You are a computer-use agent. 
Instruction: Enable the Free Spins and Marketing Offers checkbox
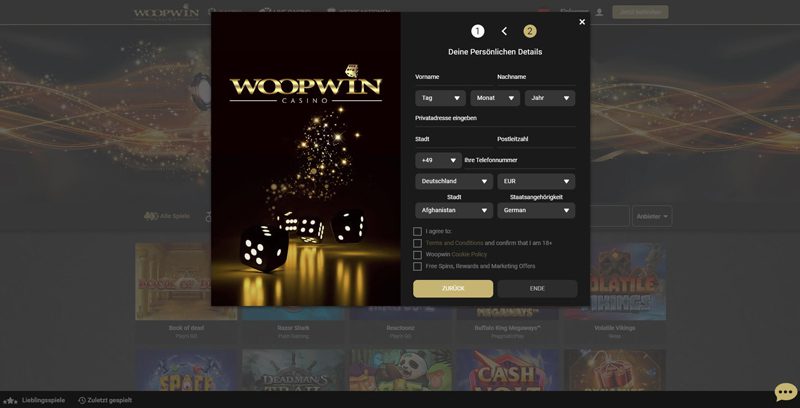[x=417, y=266]
